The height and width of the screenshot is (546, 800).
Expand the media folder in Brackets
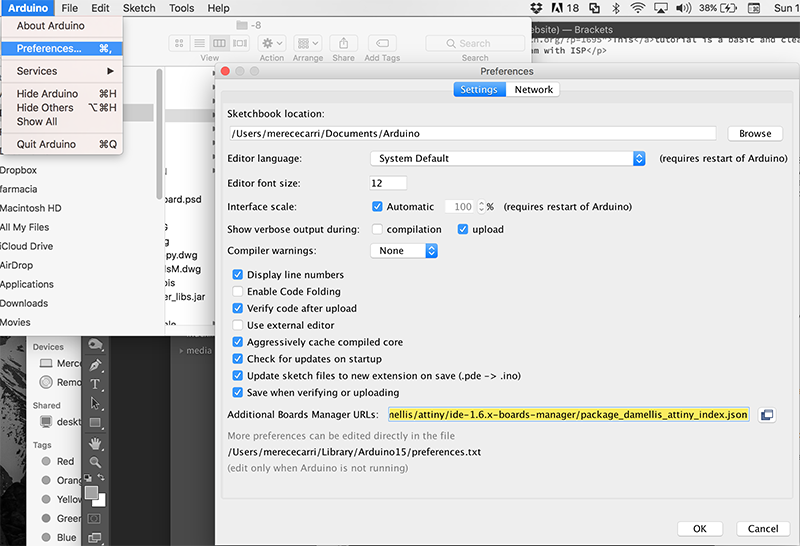(x=181, y=351)
